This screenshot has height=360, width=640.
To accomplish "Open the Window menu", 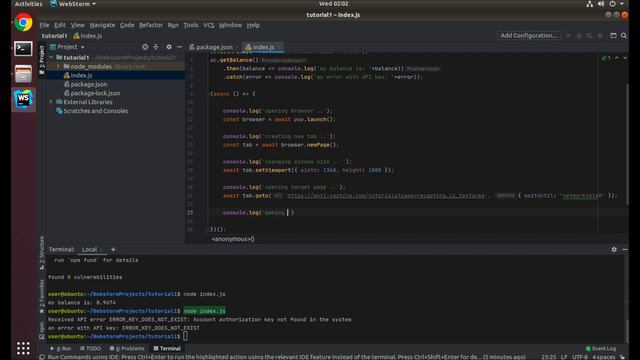I will pyautogui.click(x=230, y=25).
